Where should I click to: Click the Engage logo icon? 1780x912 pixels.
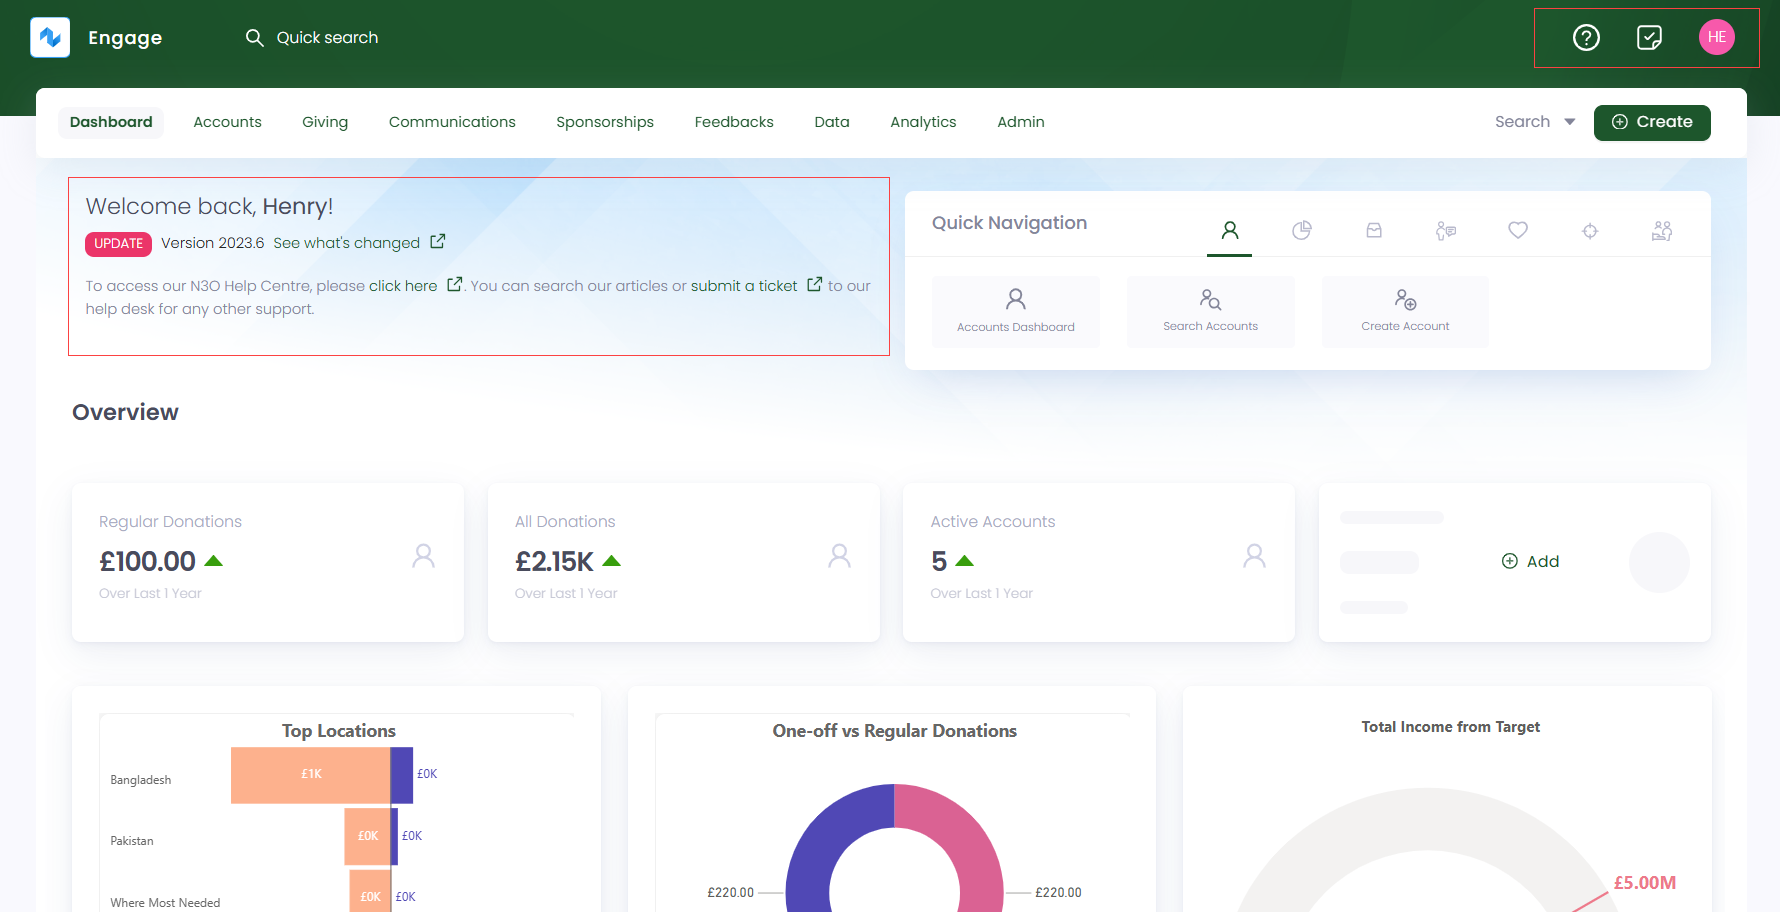[50, 38]
